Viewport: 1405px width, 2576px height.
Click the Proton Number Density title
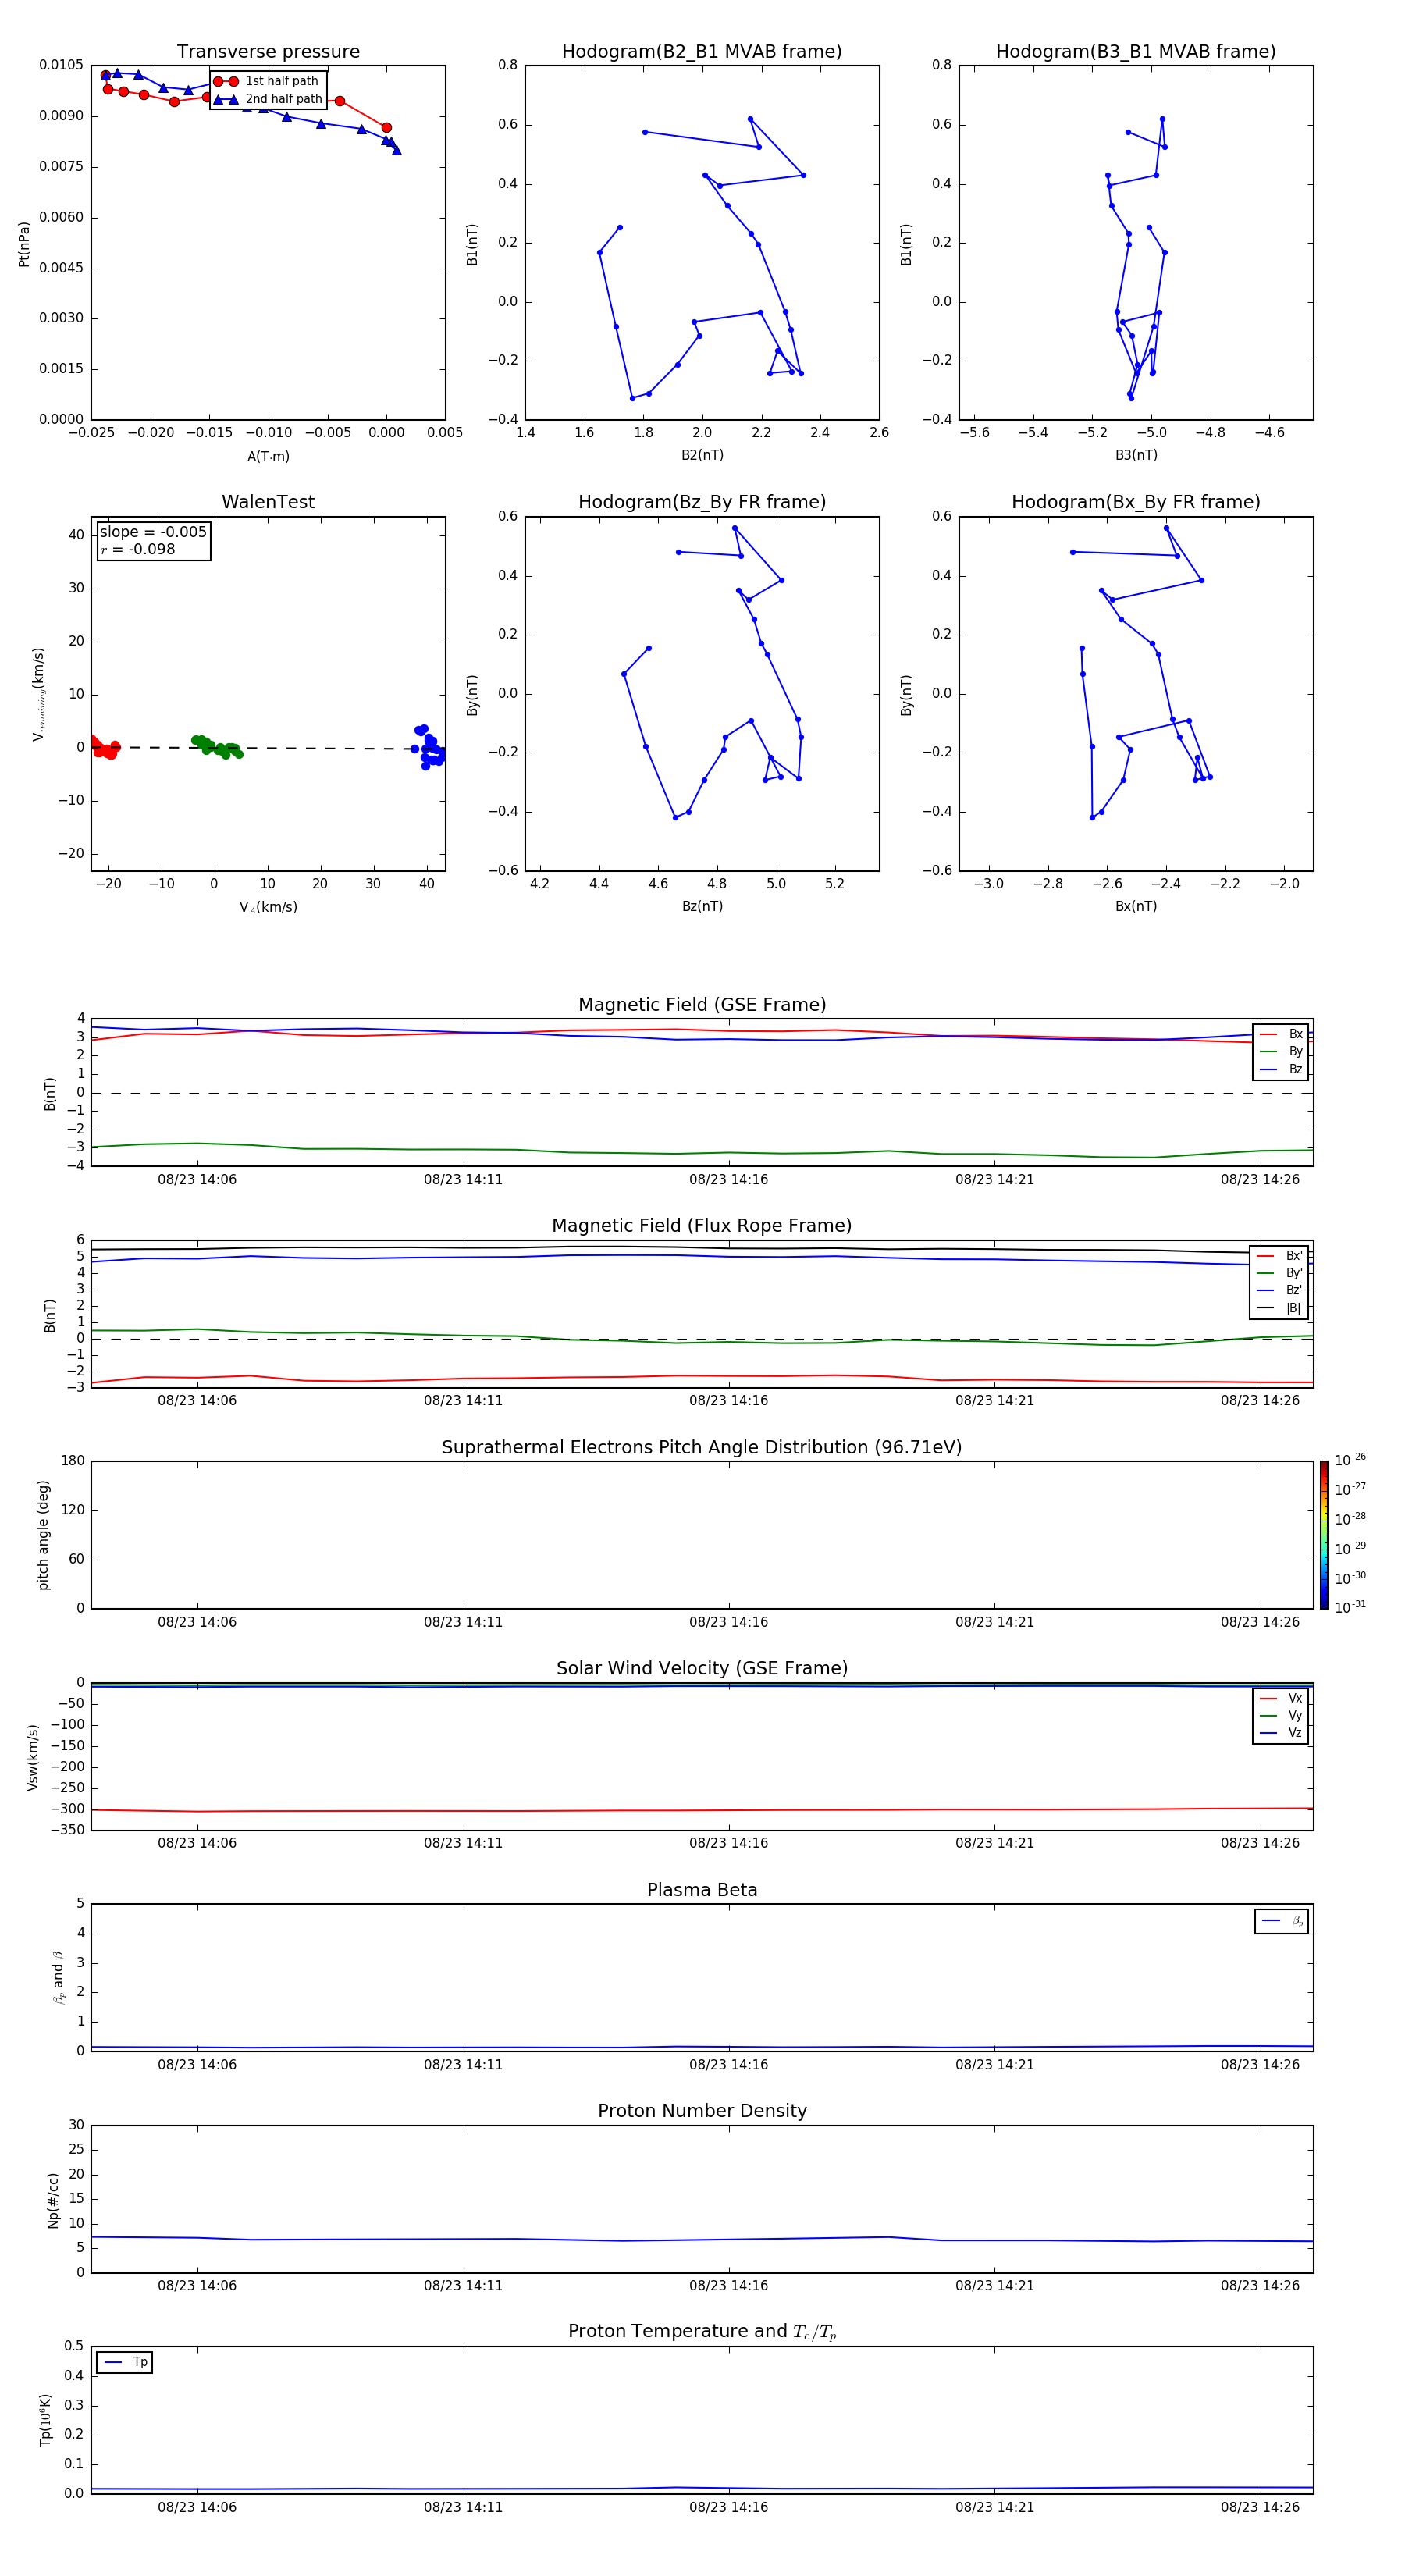pyautogui.click(x=701, y=2111)
